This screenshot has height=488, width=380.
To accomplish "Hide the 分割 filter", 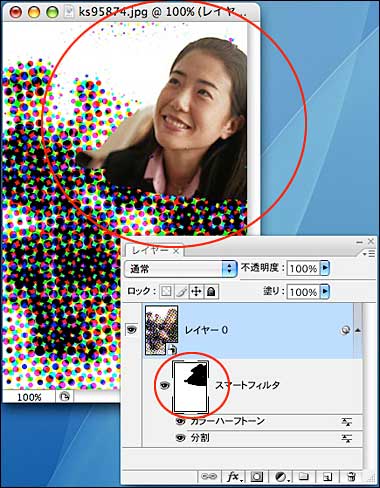I will (x=180, y=437).
